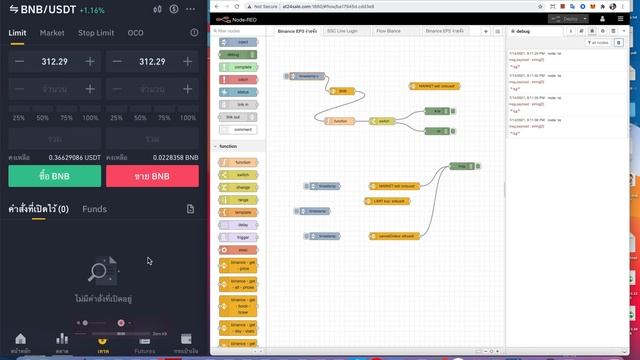
Task: Tap the swap arrows icon beside BNB/USDT
Action: click(13, 9)
